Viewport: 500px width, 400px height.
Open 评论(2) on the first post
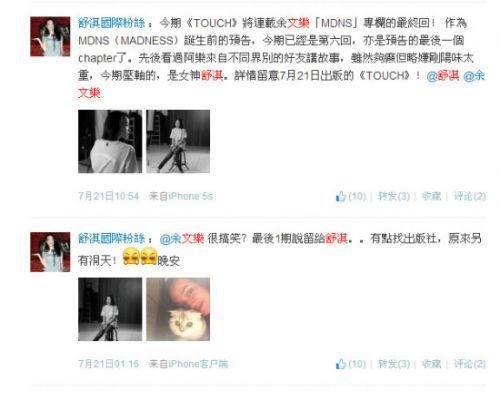(x=470, y=196)
